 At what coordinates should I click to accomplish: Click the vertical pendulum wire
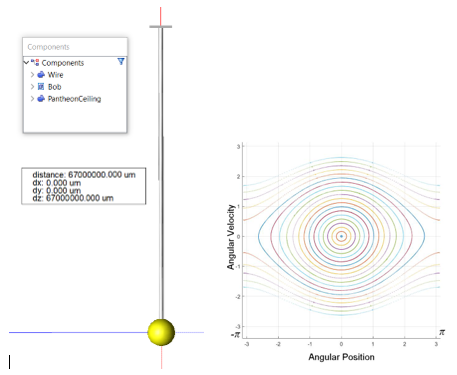(x=161, y=173)
